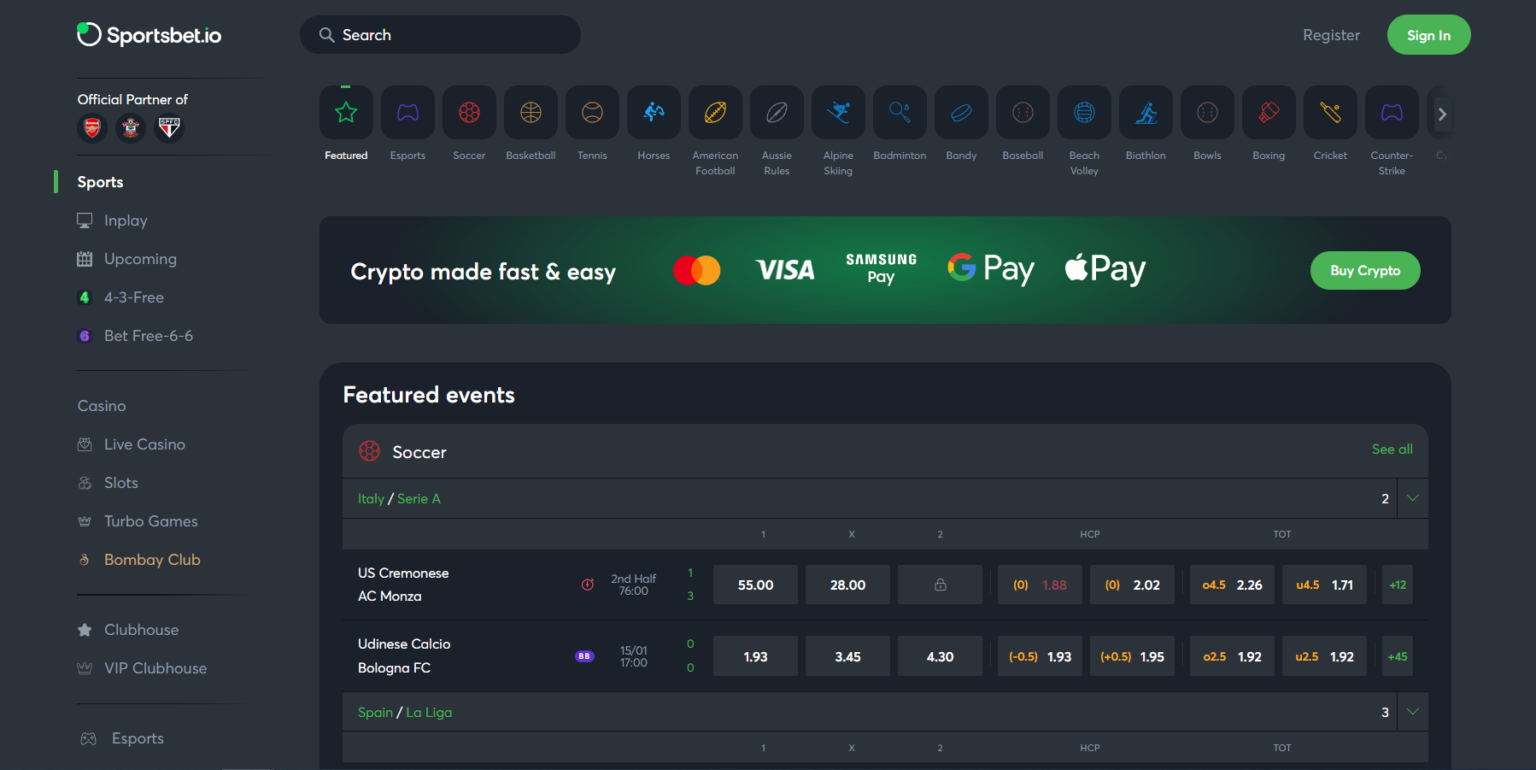The image size is (1536, 770).
Task: Expand the Italy Serie A section
Action: [x=1412, y=497]
